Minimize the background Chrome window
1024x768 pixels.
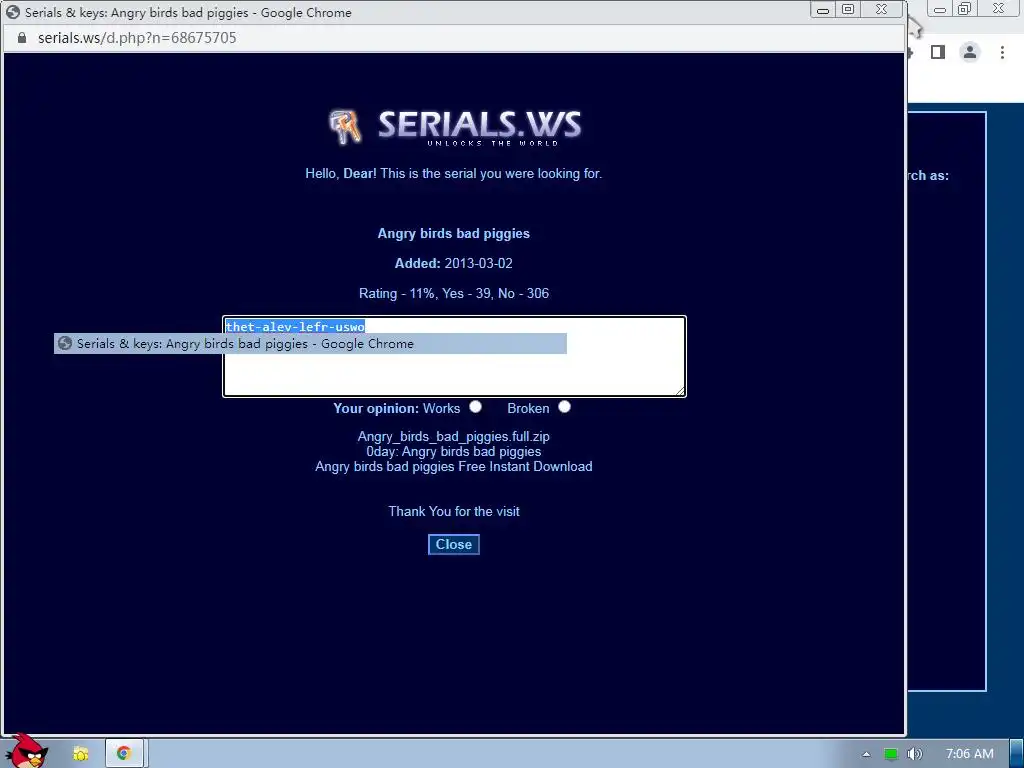[940, 9]
